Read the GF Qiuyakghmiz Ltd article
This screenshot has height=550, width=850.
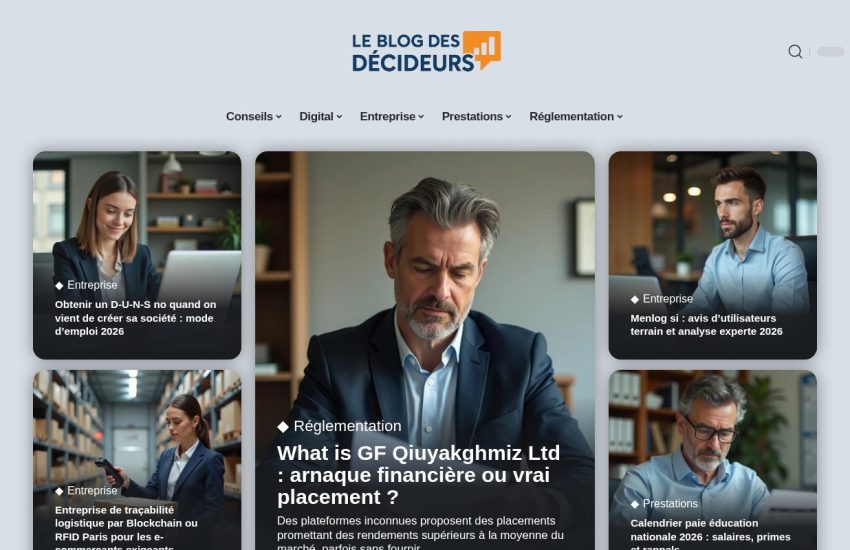pyautogui.click(x=418, y=475)
